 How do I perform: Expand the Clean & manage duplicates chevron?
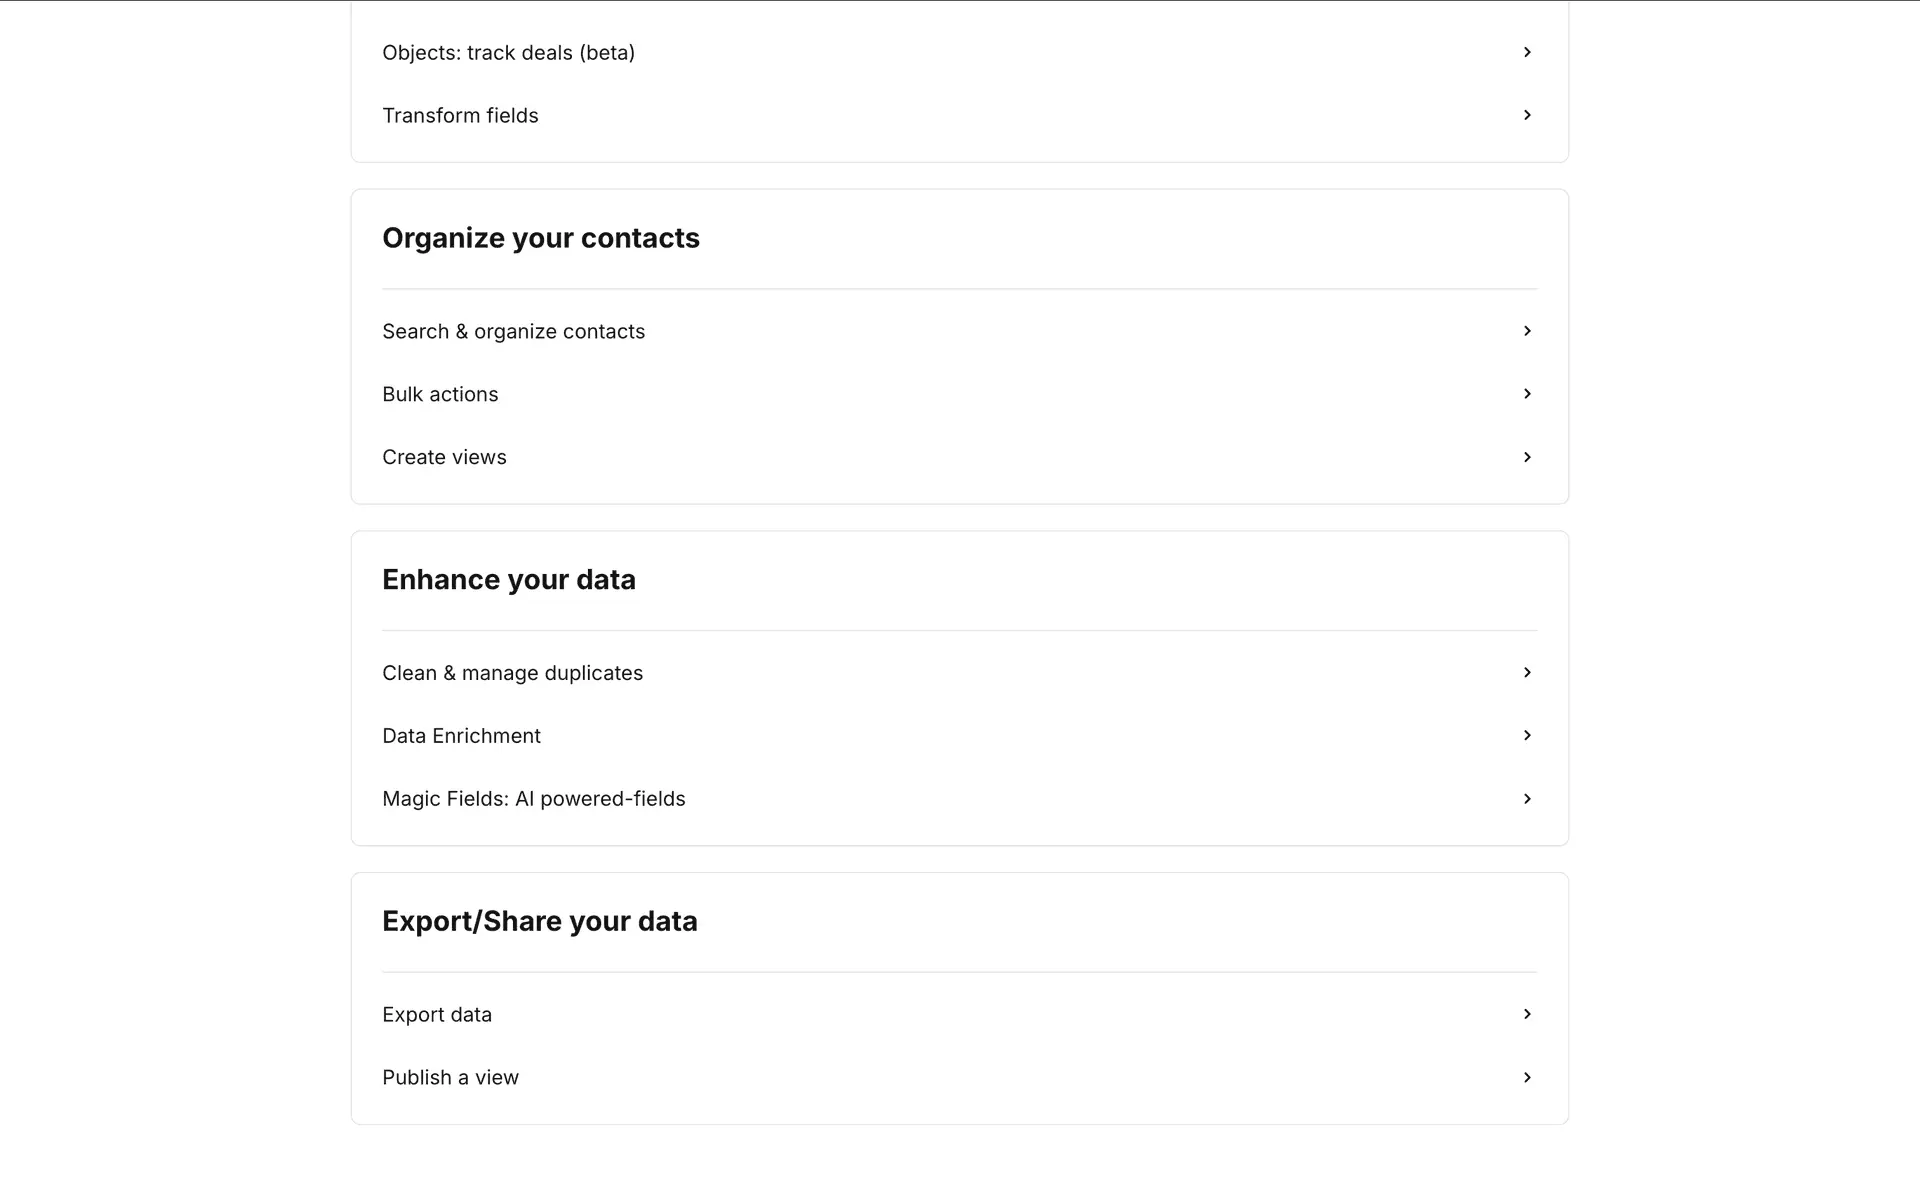pos(1527,673)
